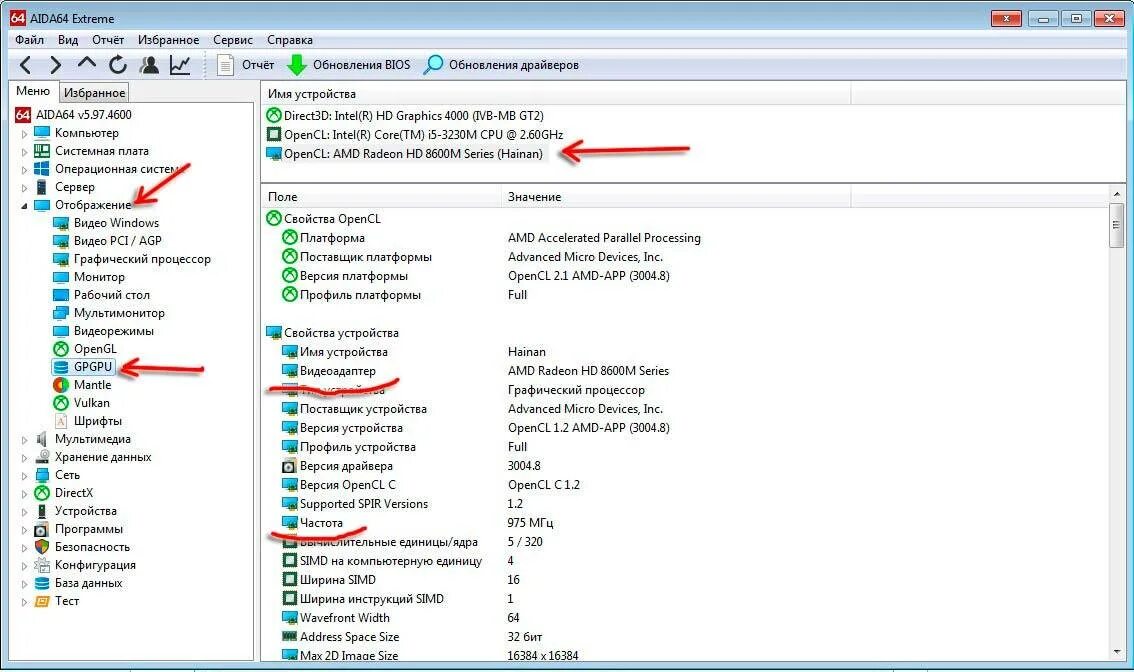The image size is (1134, 672).
Task: Select Тест tree item
Action: pos(57,601)
